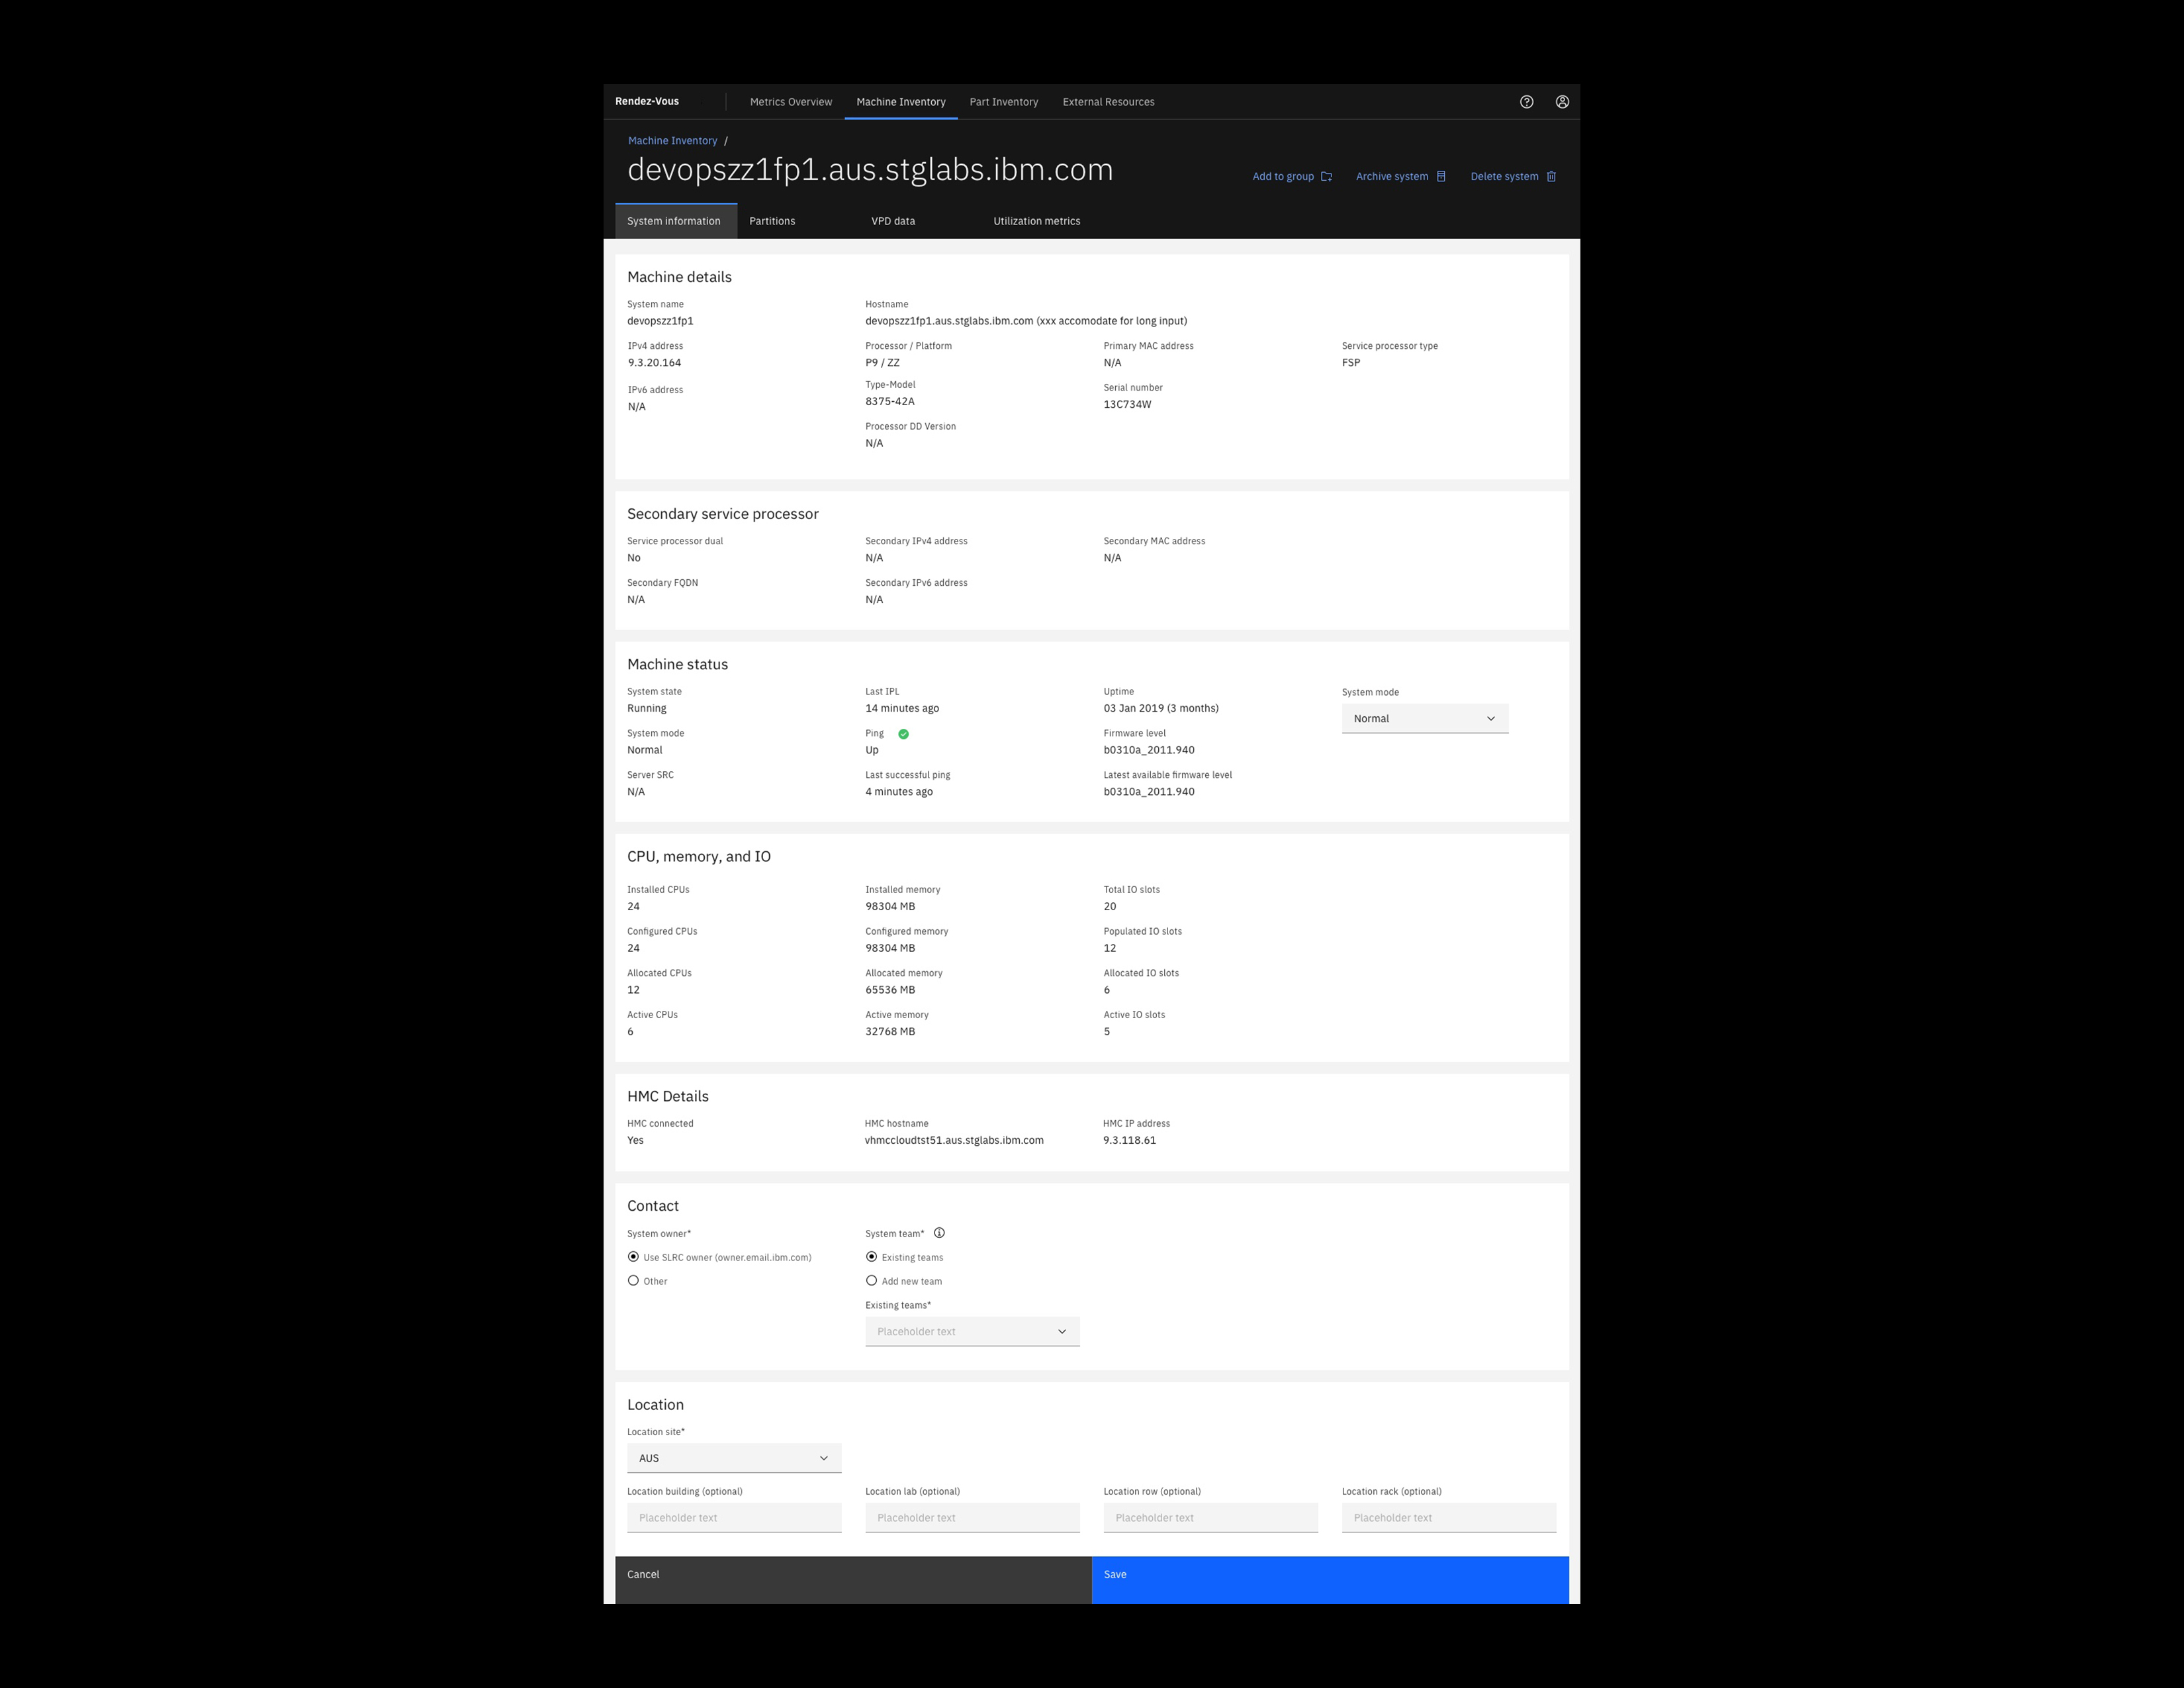Switch to the Utilization metrics tab
The image size is (2184, 1688).
[1036, 221]
